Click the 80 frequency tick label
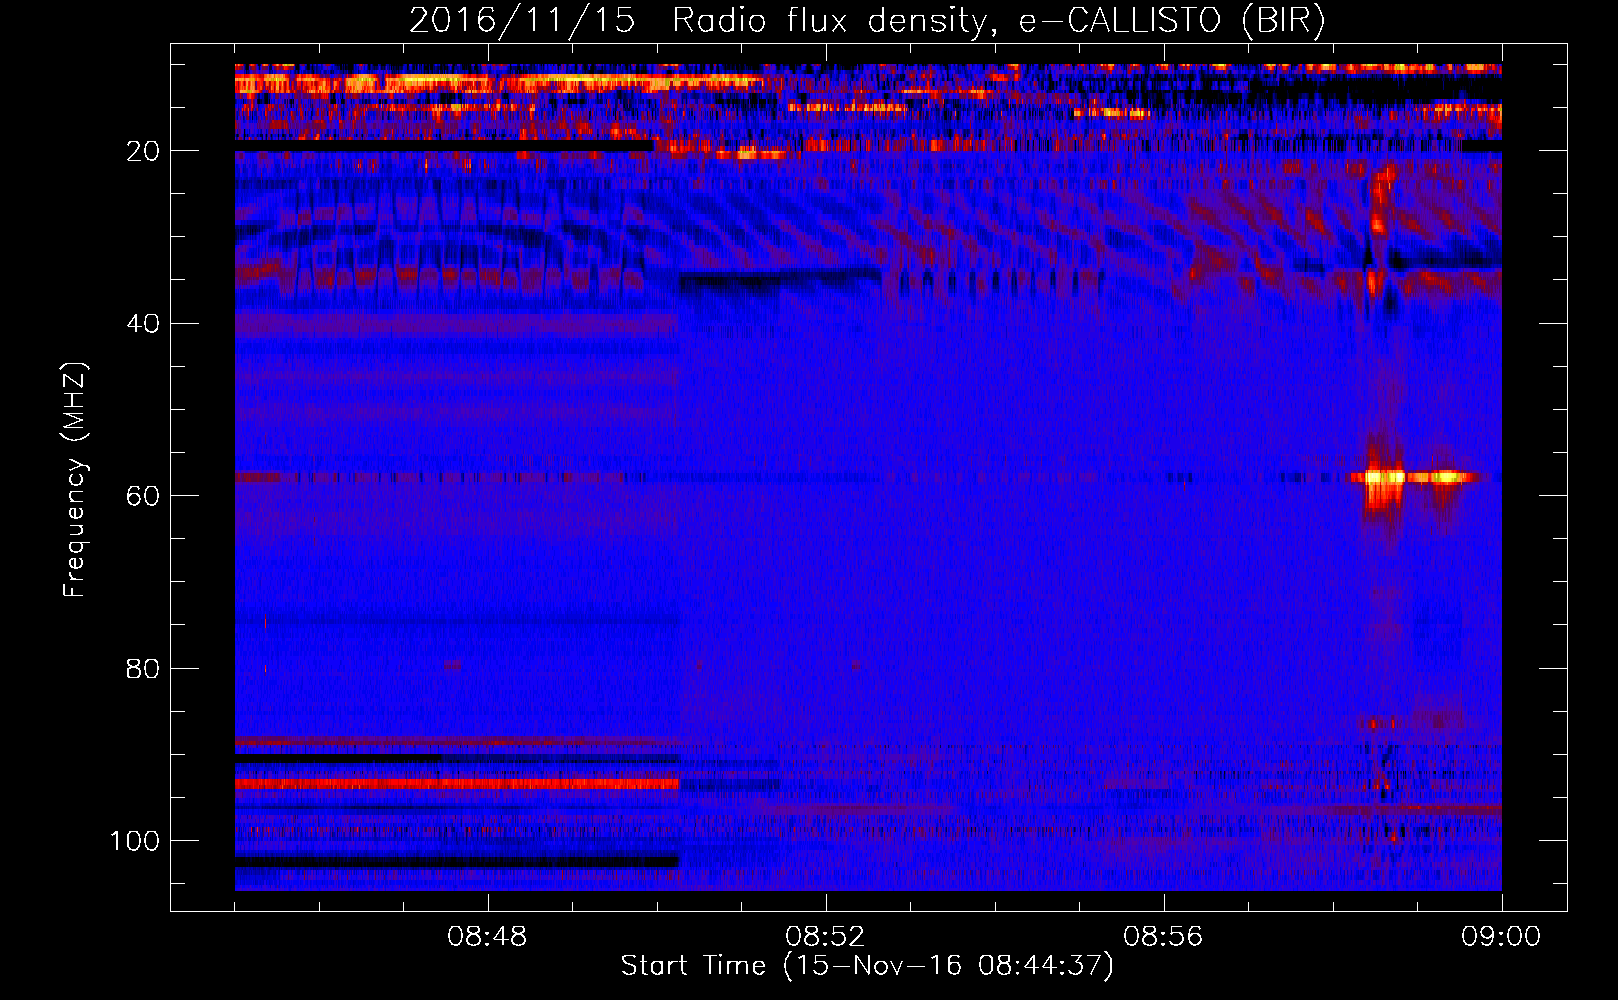Image resolution: width=1618 pixels, height=1000 pixels. click(144, 668)
